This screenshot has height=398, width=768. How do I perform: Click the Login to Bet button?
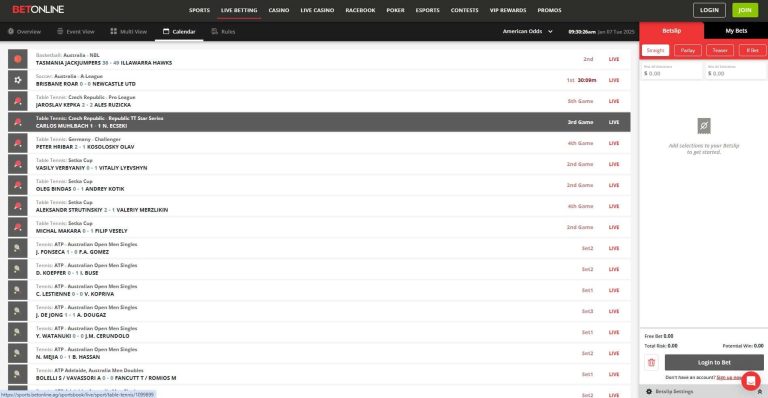[714, 363]
